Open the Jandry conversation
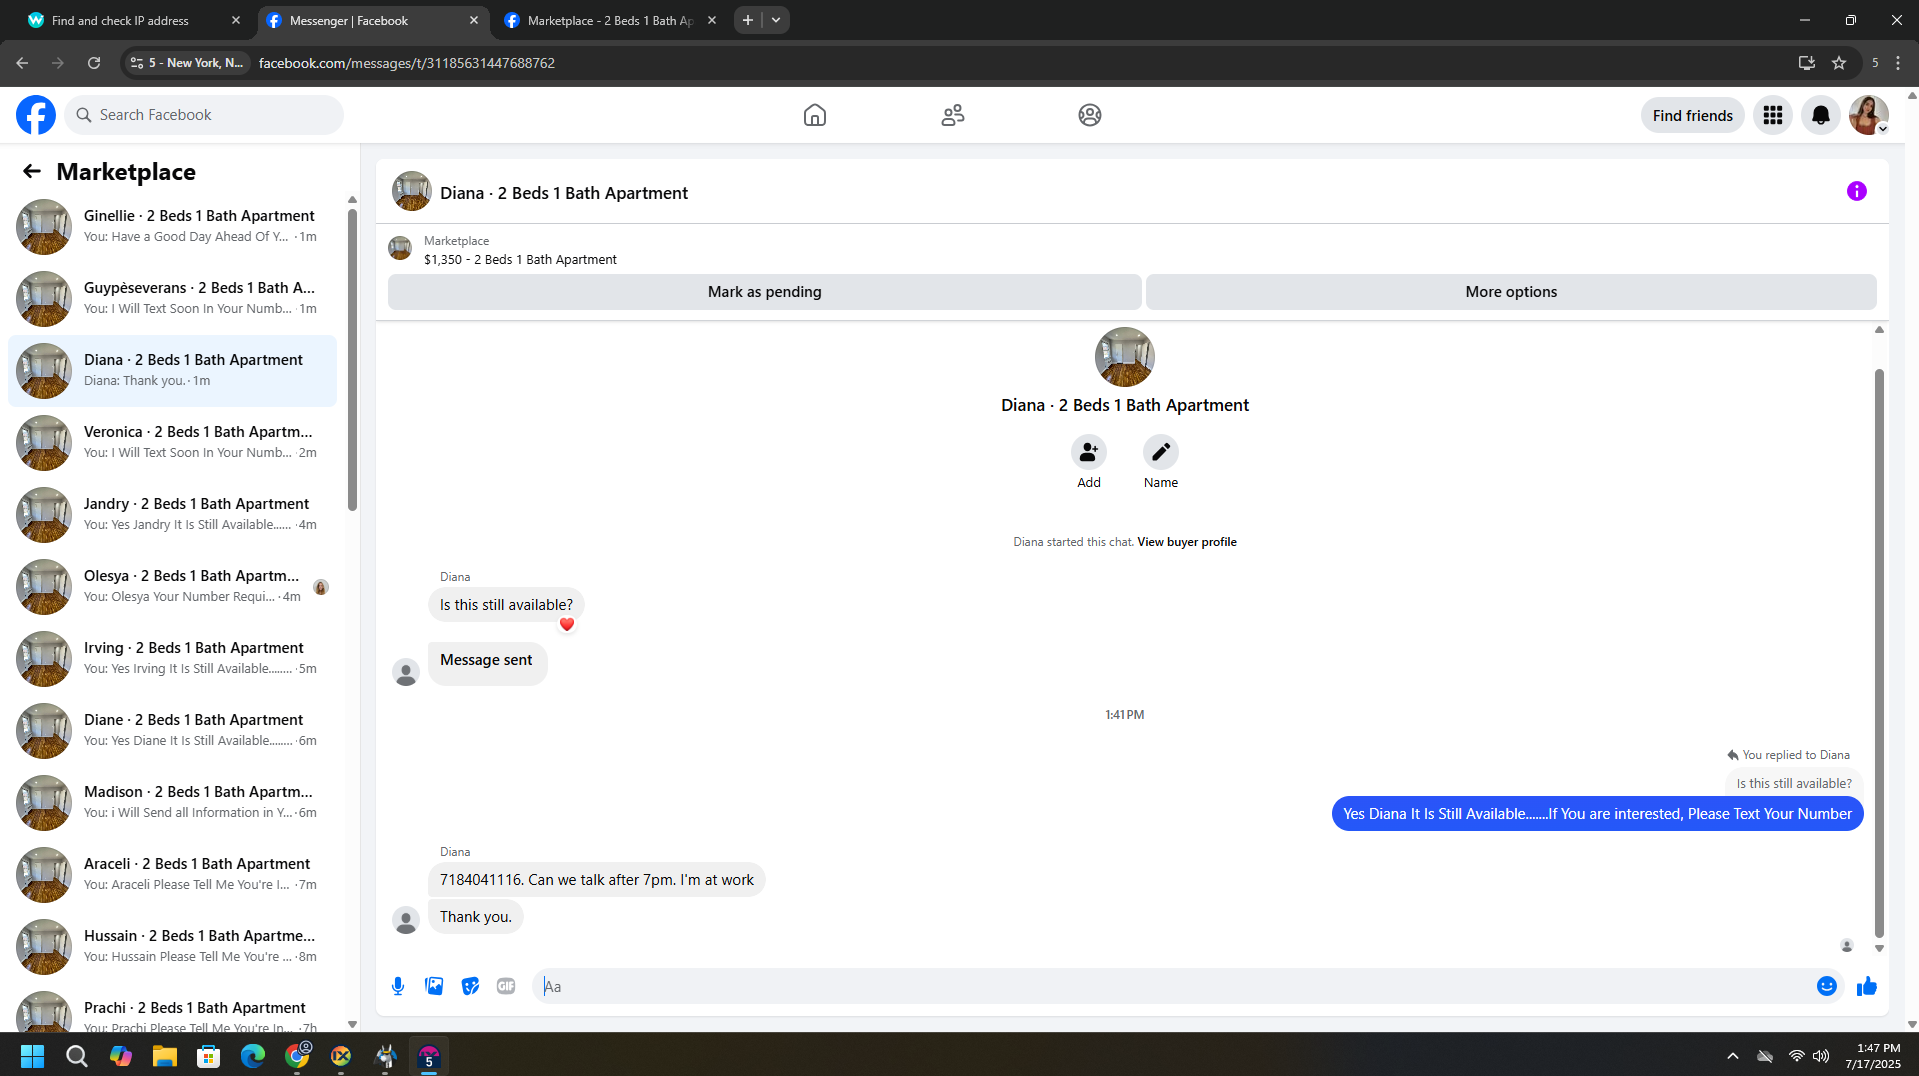 point(172,515)
